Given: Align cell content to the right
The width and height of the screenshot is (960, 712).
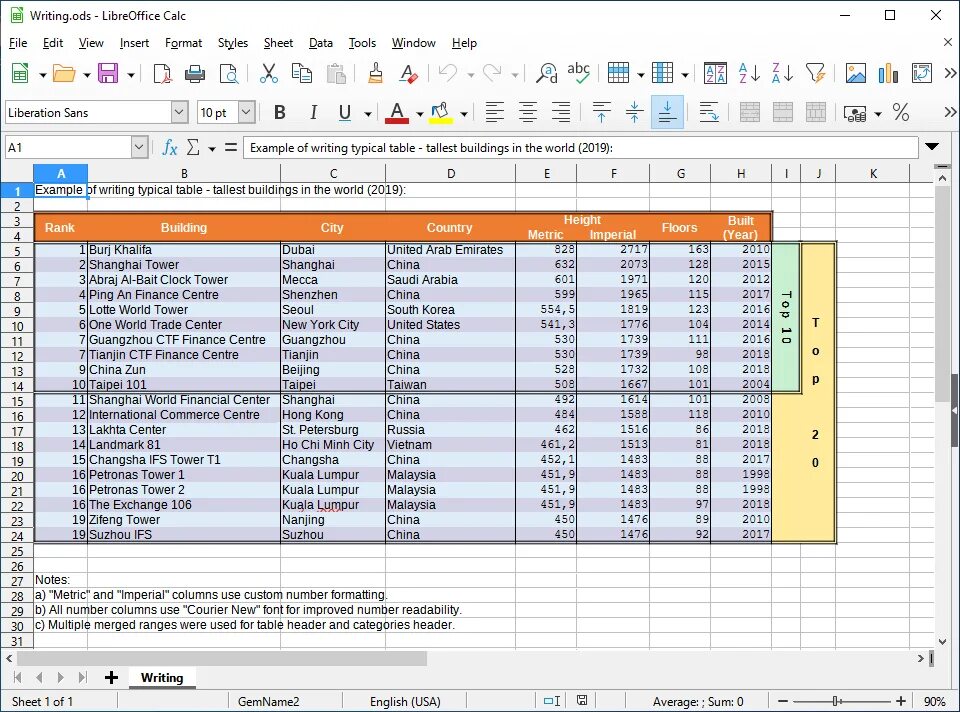Looking at the screenshot, I should (561, 113).
